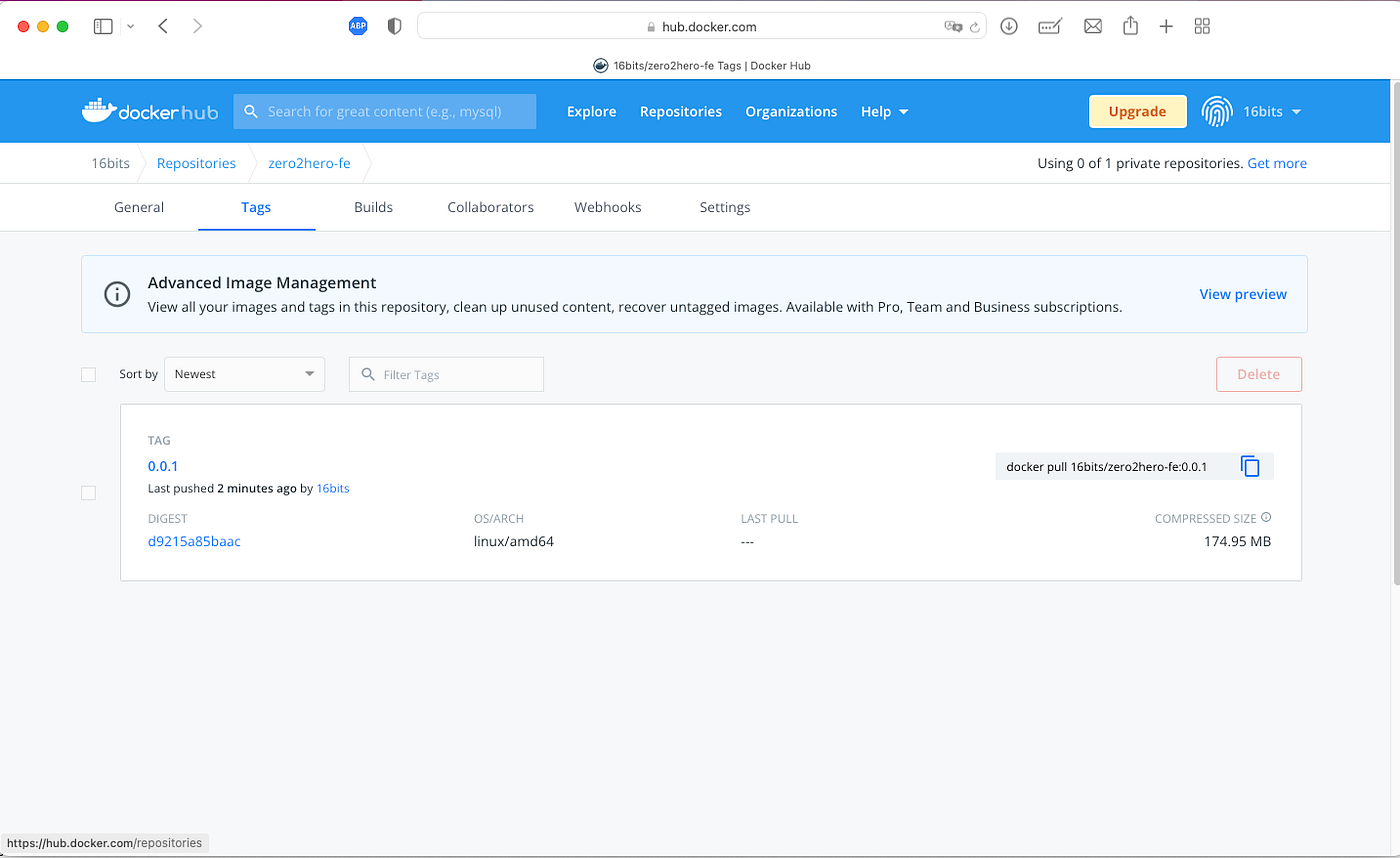1400x858 pixels.
Task: Click the translate icon in address bar
Action: (953, 27)
